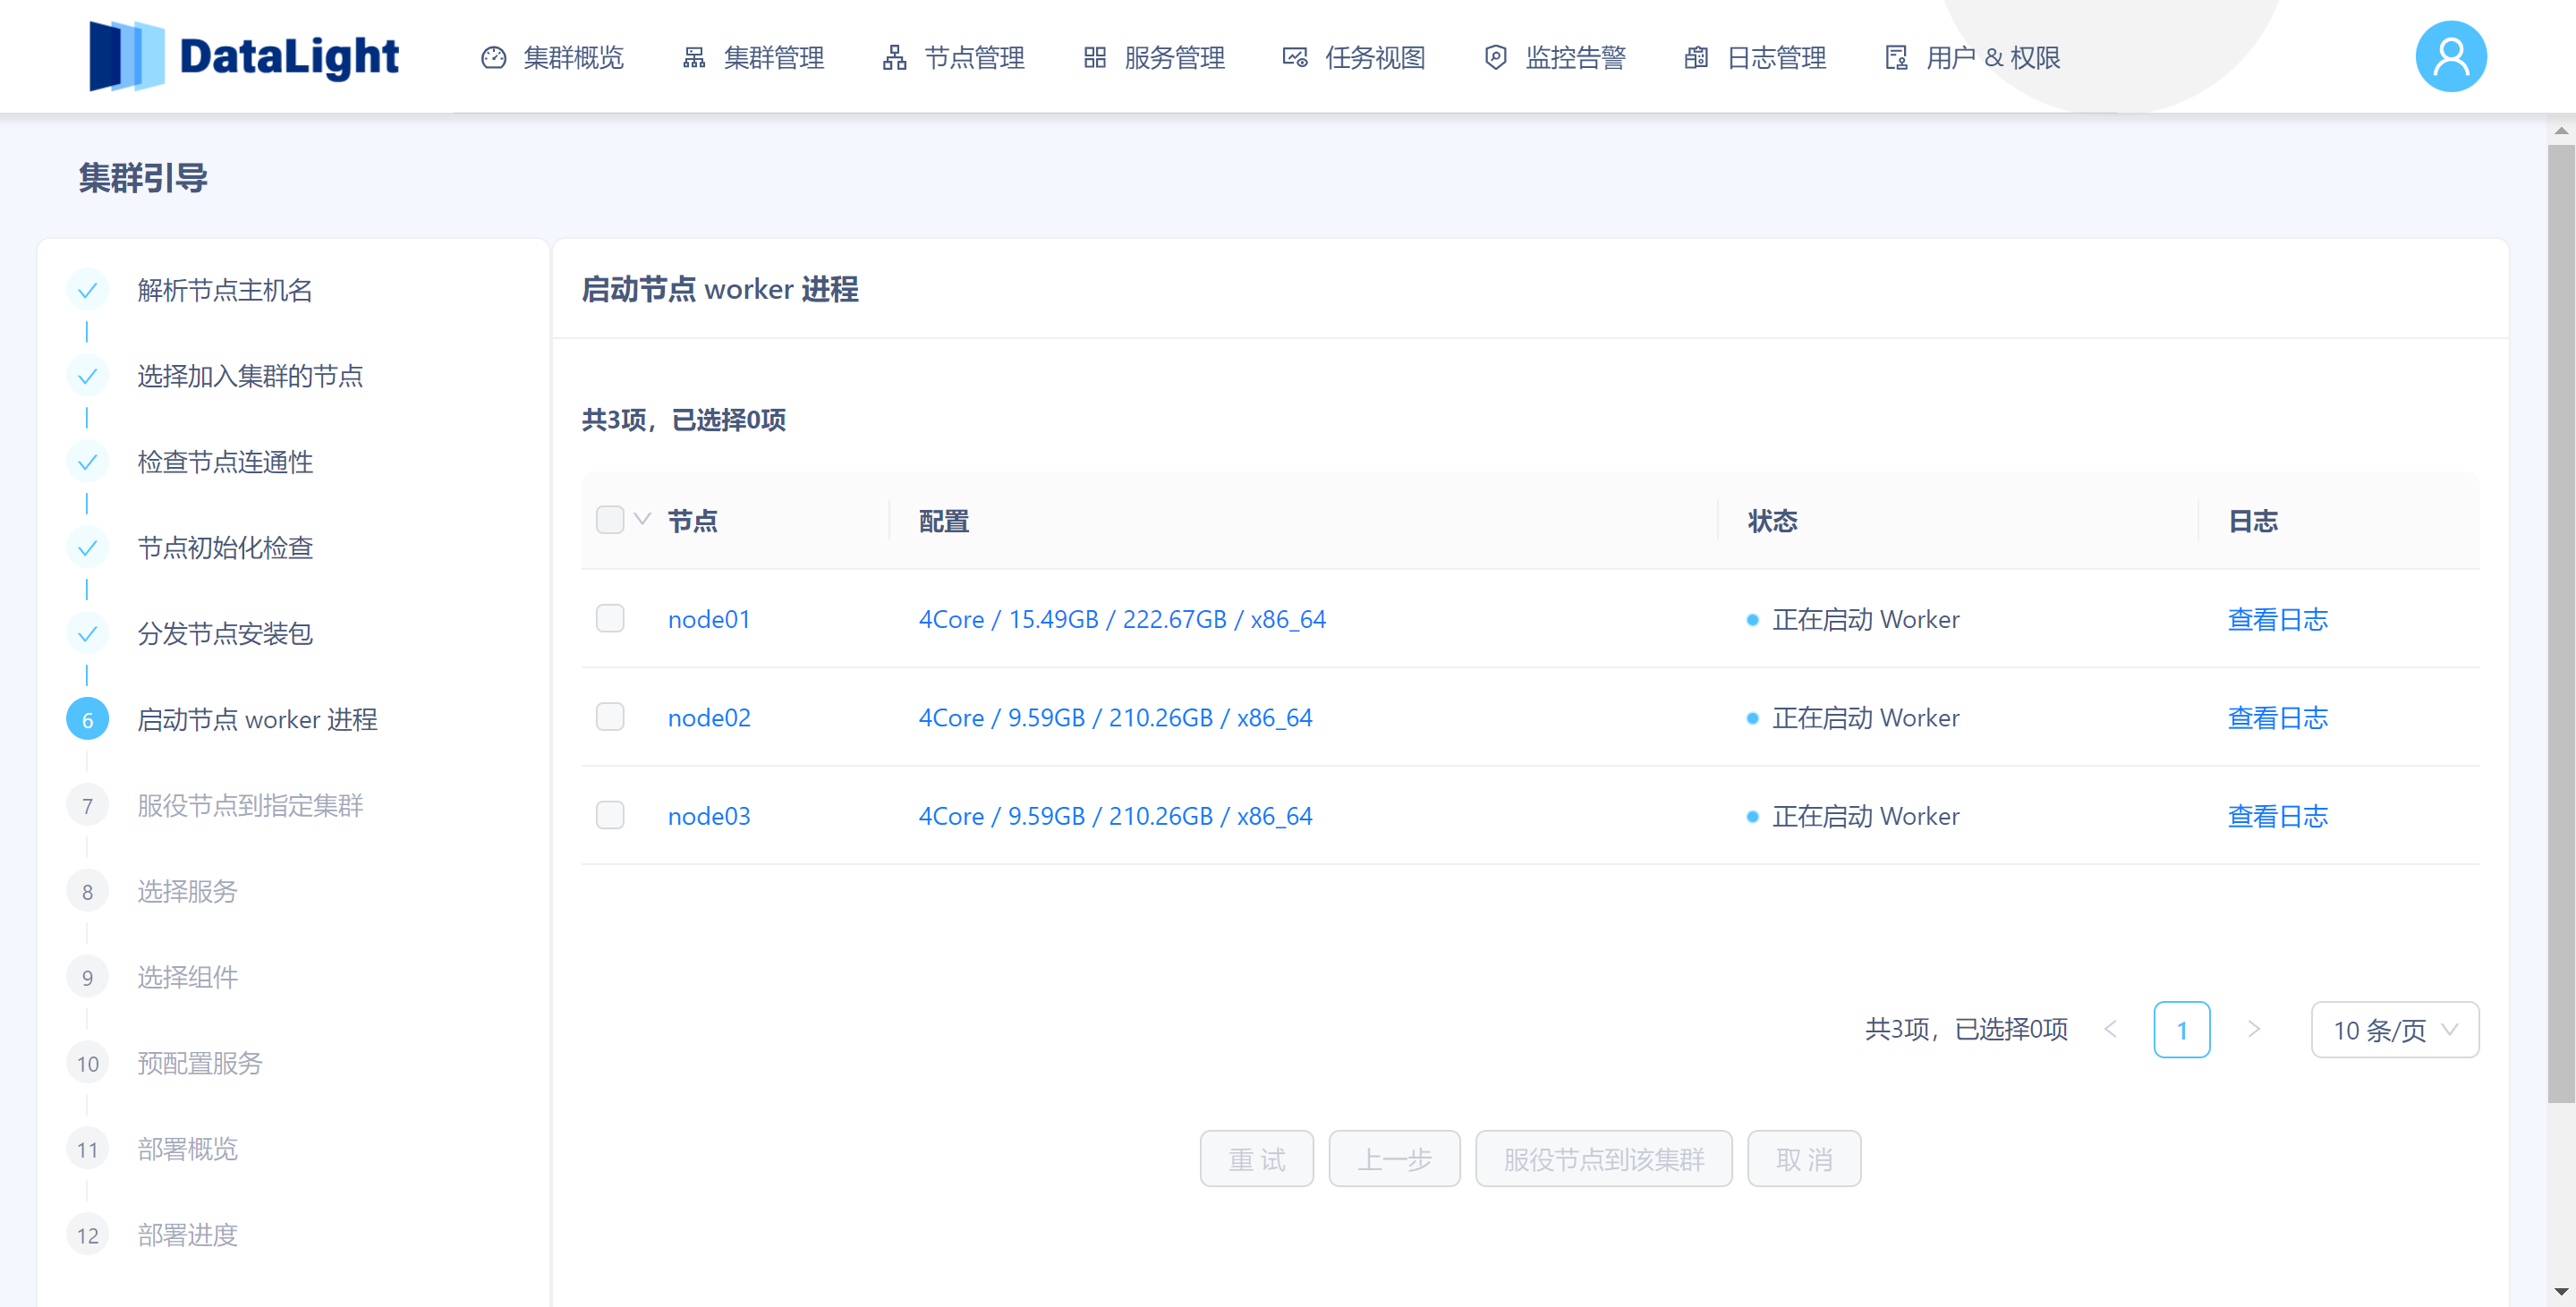Click the 上一步 button
The width and height of the screenshot is (2576, 1307).
pos(1394,1159)
